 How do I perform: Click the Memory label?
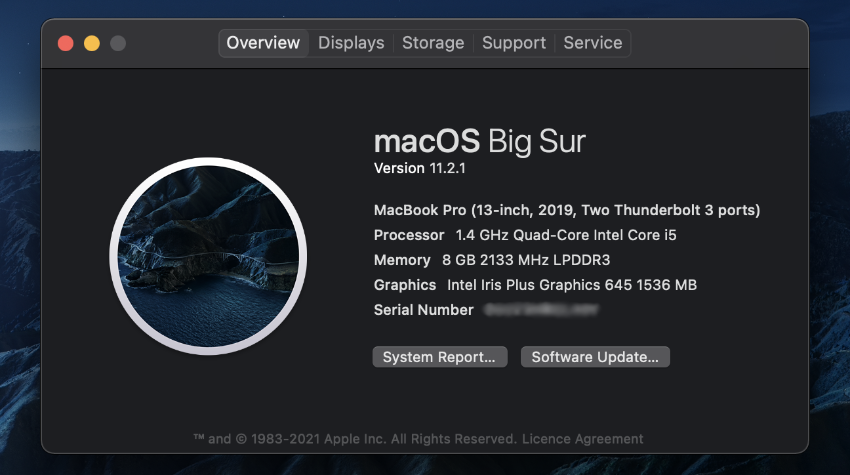pyautogui.click(x=402, y=260)
